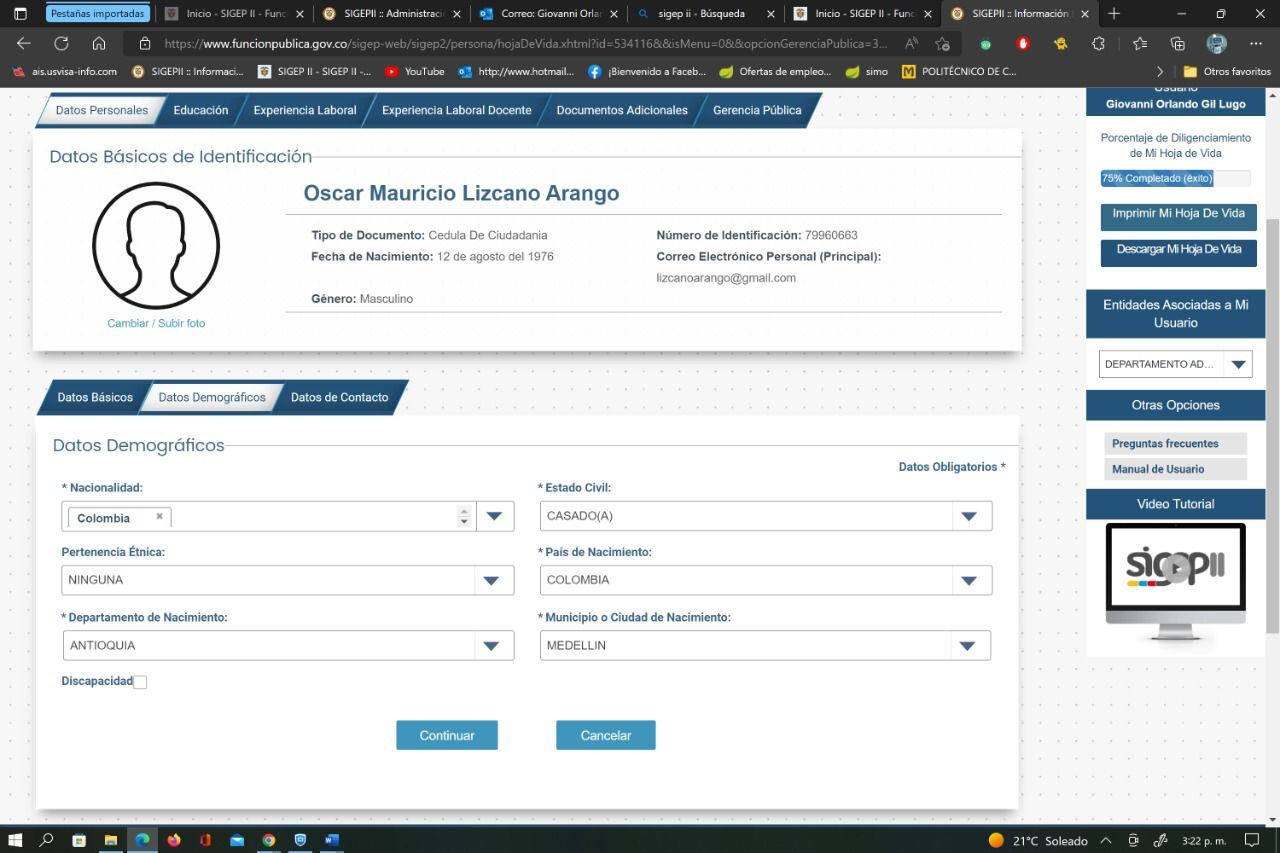Open the Datos de Contacto tab
Image resolution: width=1280 pixels, height=853 pixels.
[x=339, y=397]
